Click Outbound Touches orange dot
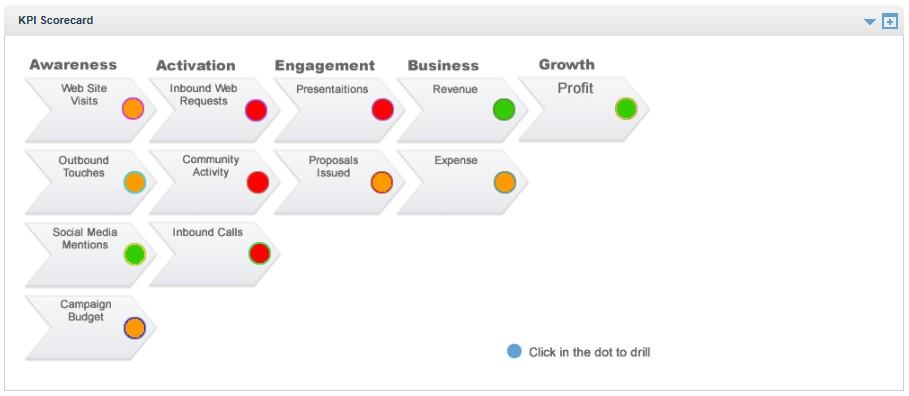Image resolution: width=909 pixels, height=396 pixels. point(134,182)
